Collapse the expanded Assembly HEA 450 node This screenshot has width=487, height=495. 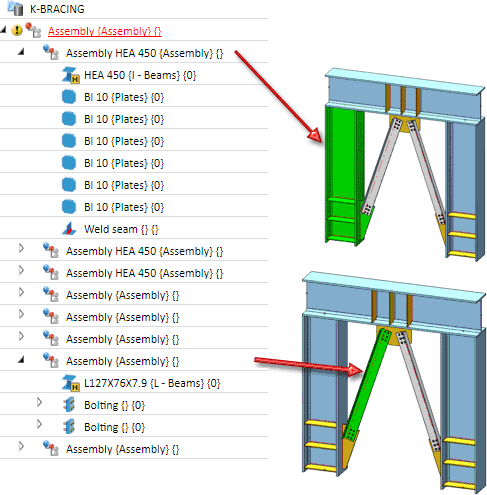[21, 52]
